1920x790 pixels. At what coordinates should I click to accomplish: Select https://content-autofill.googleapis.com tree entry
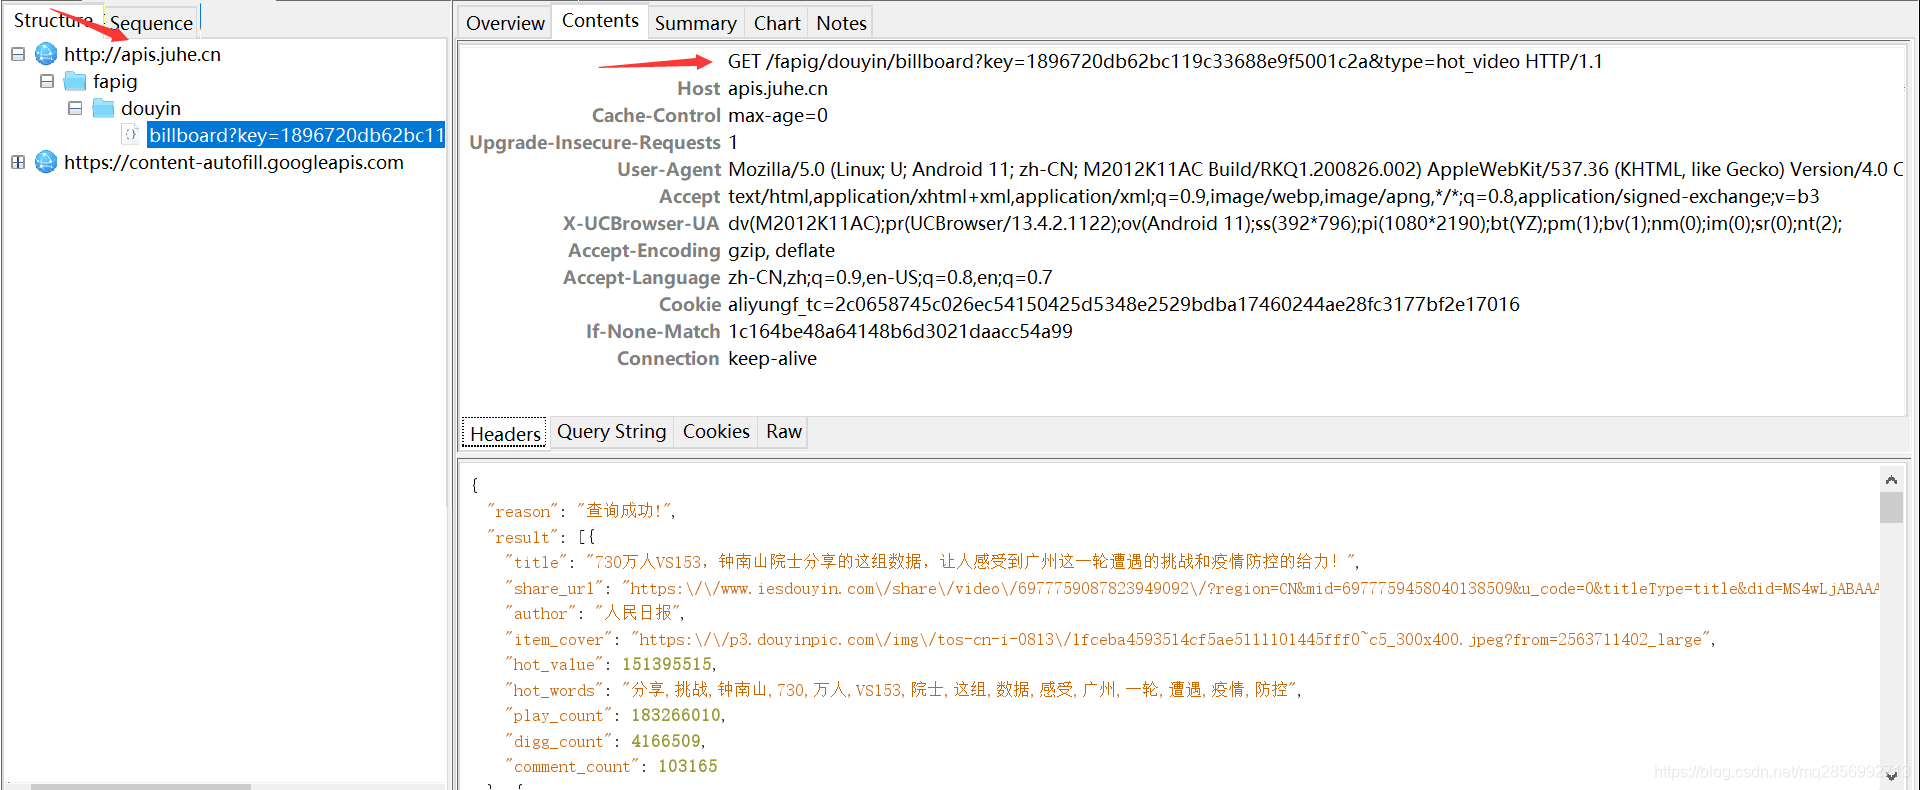234,162
